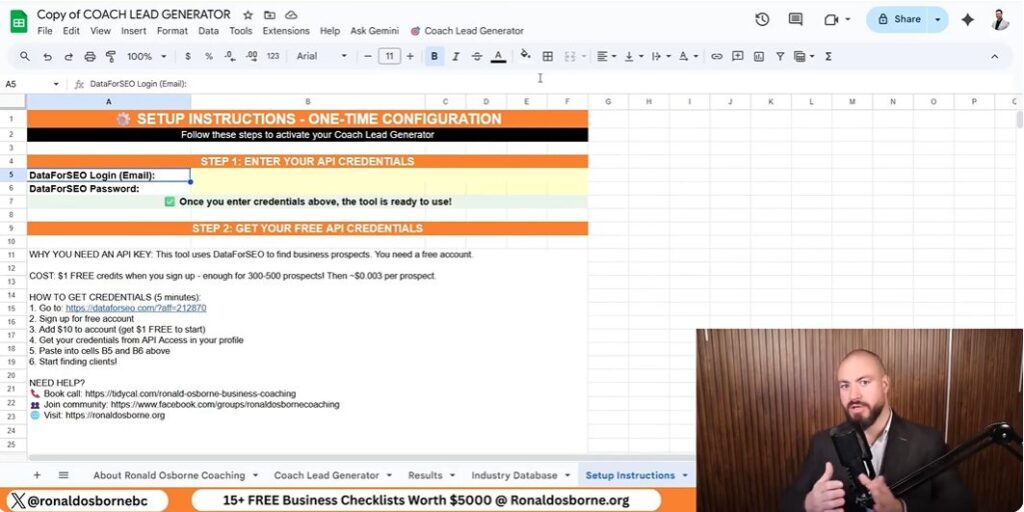Open the fill color picker

[526, 56]
